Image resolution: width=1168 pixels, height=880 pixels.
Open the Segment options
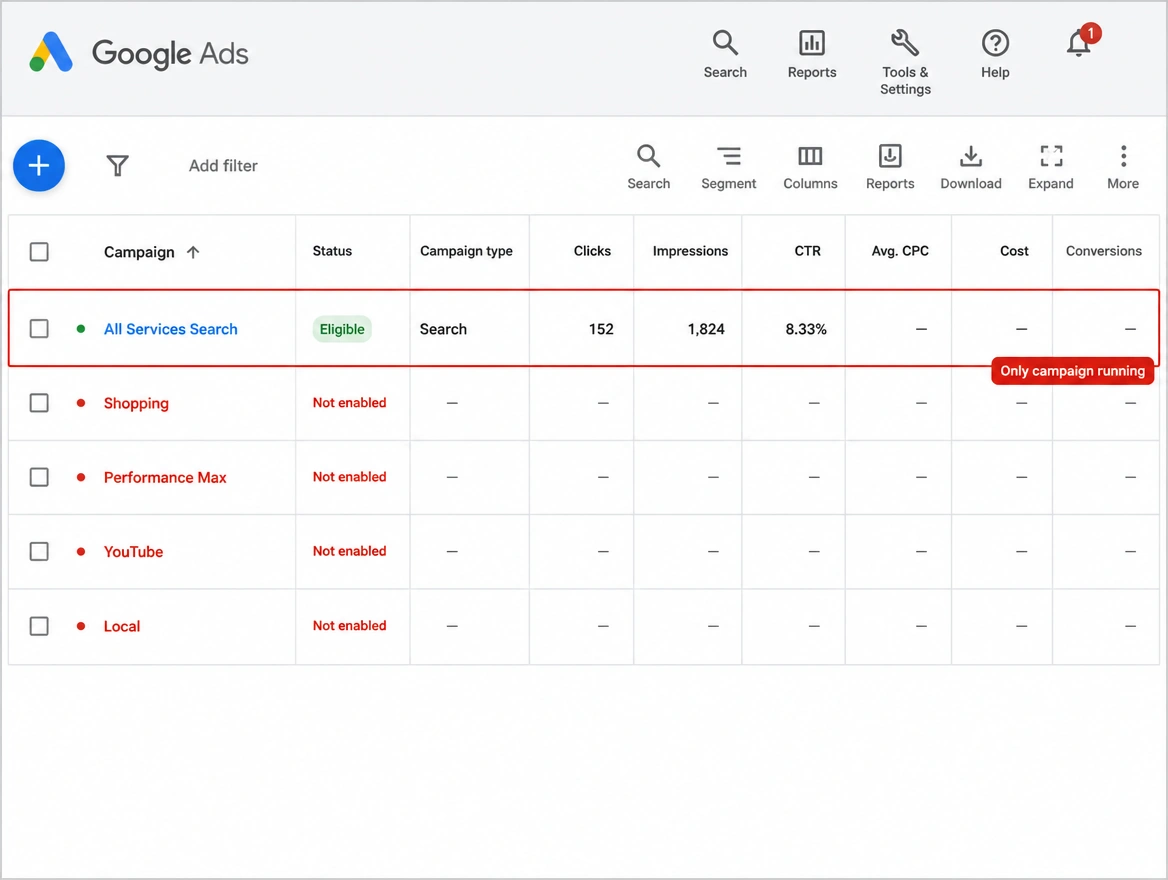tap(728, 167)
